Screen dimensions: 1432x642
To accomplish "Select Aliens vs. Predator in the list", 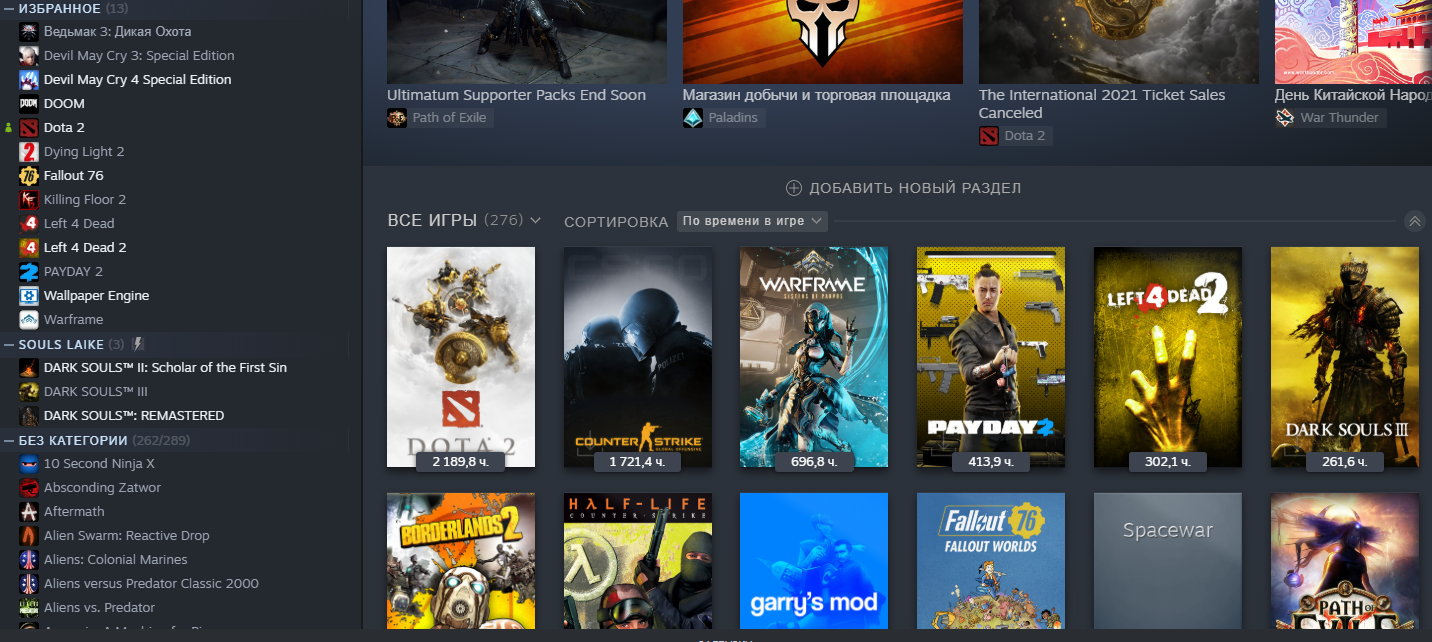I will pyautogui.click(x=99, y=607).
